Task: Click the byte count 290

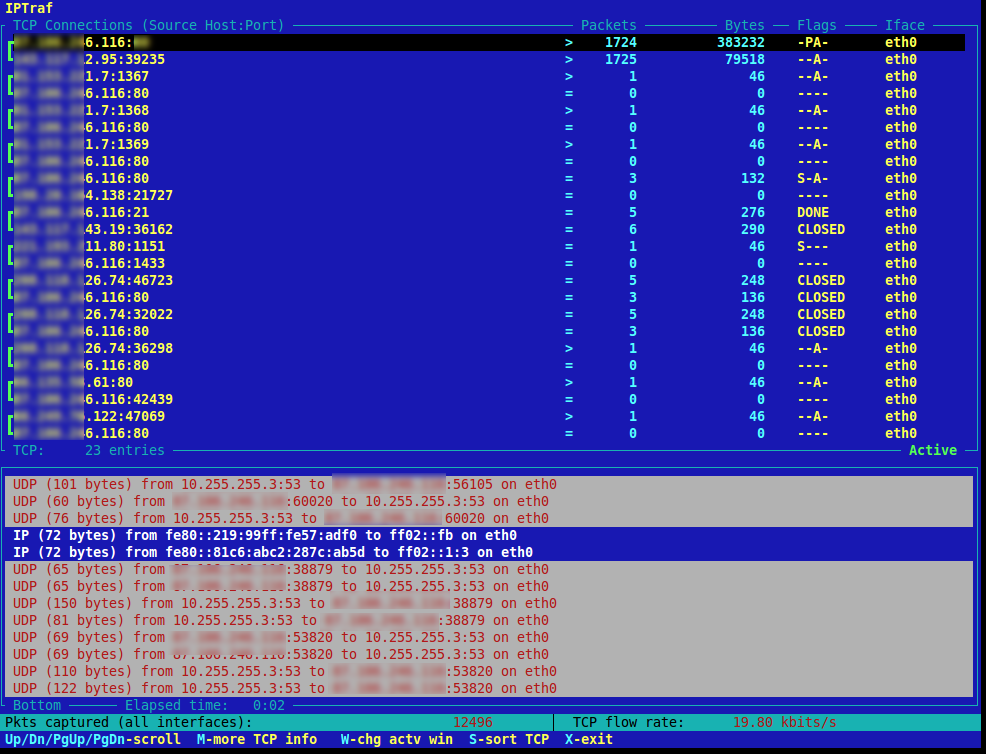Action: 753,229
